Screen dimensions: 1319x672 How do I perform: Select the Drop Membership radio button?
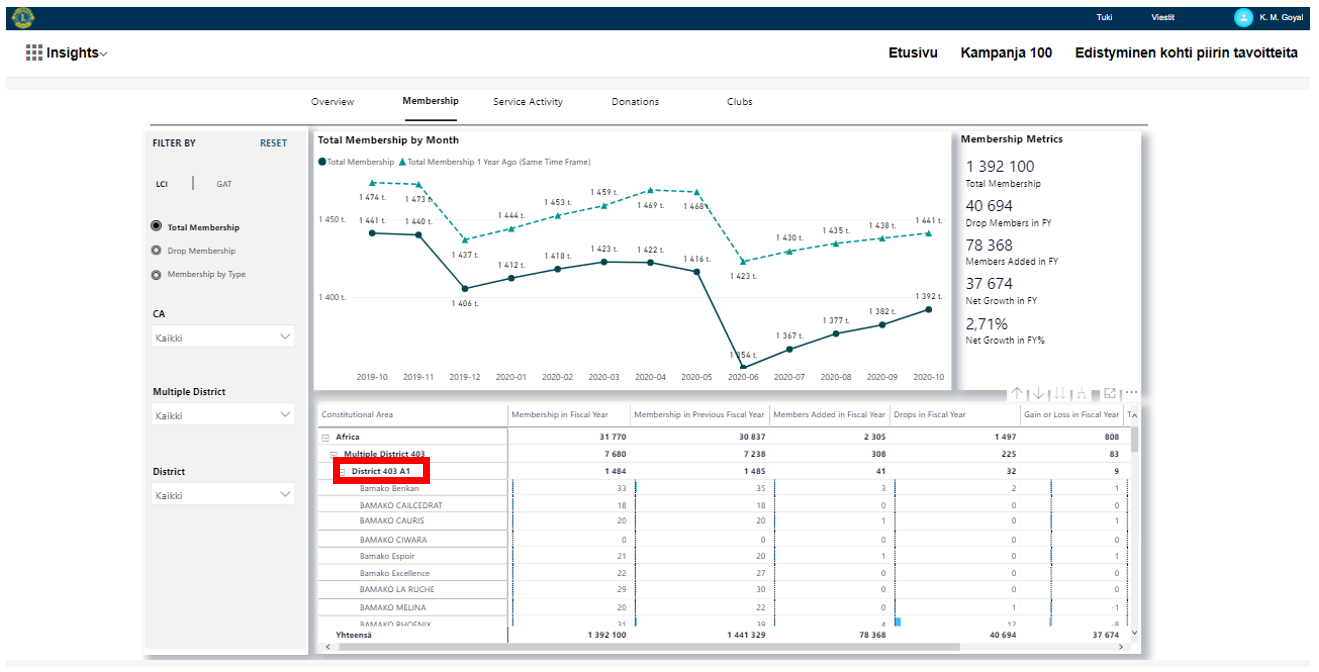156,251
